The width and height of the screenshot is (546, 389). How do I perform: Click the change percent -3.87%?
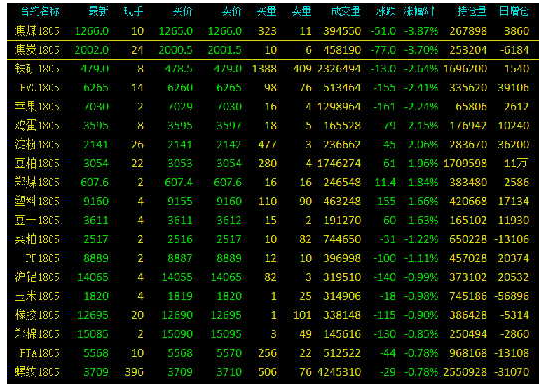[x=421, y=31]
